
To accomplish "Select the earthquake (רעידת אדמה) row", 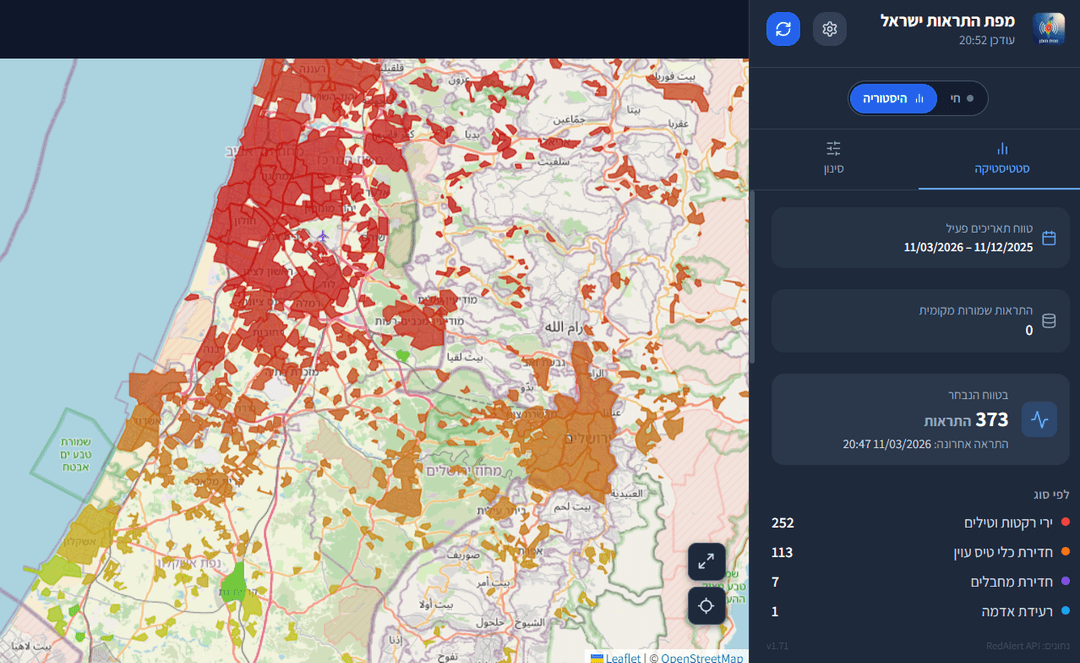I will click(x=920, y=611).
